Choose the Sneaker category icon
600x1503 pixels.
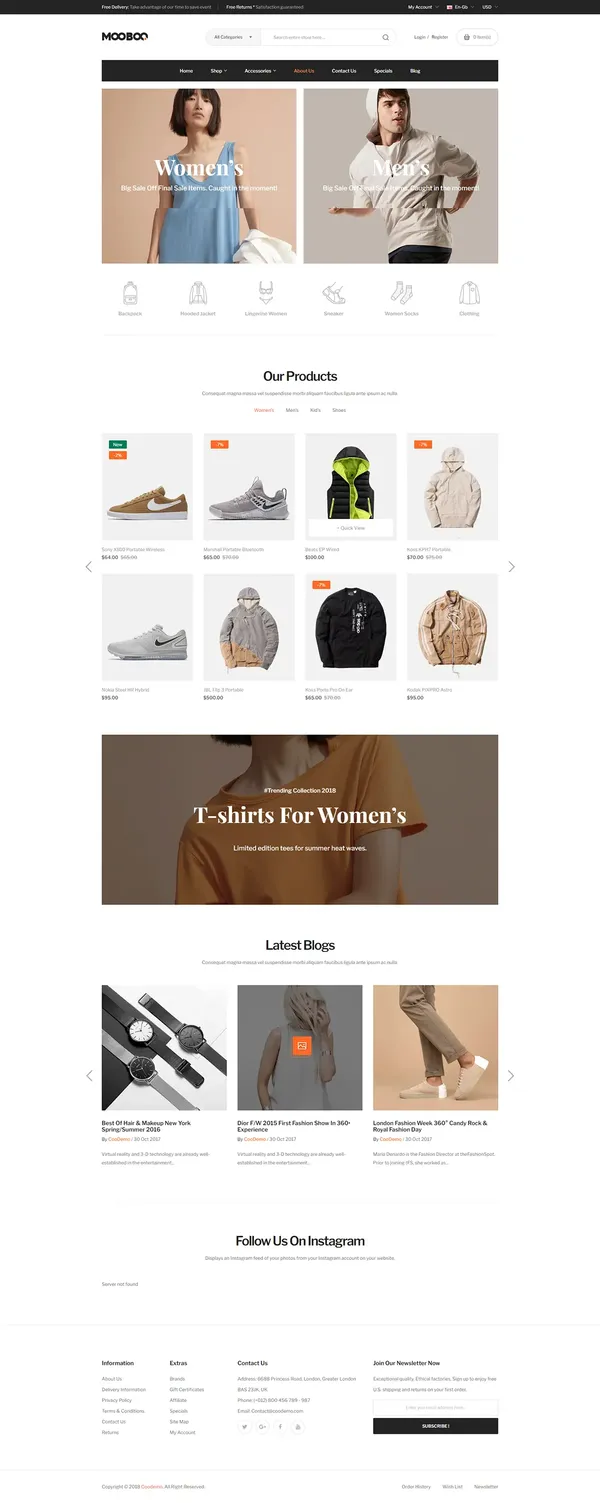(333, 293)
